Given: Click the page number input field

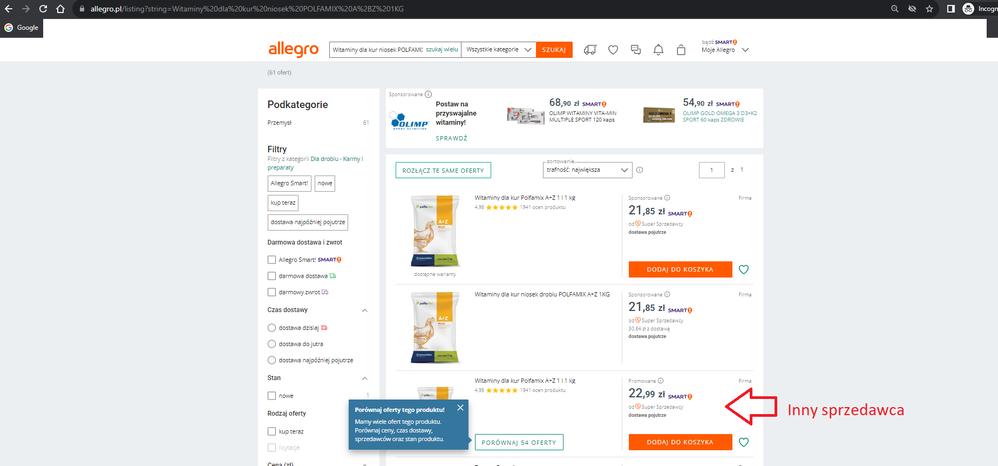Looking at the screenshot, I should 710,171.
